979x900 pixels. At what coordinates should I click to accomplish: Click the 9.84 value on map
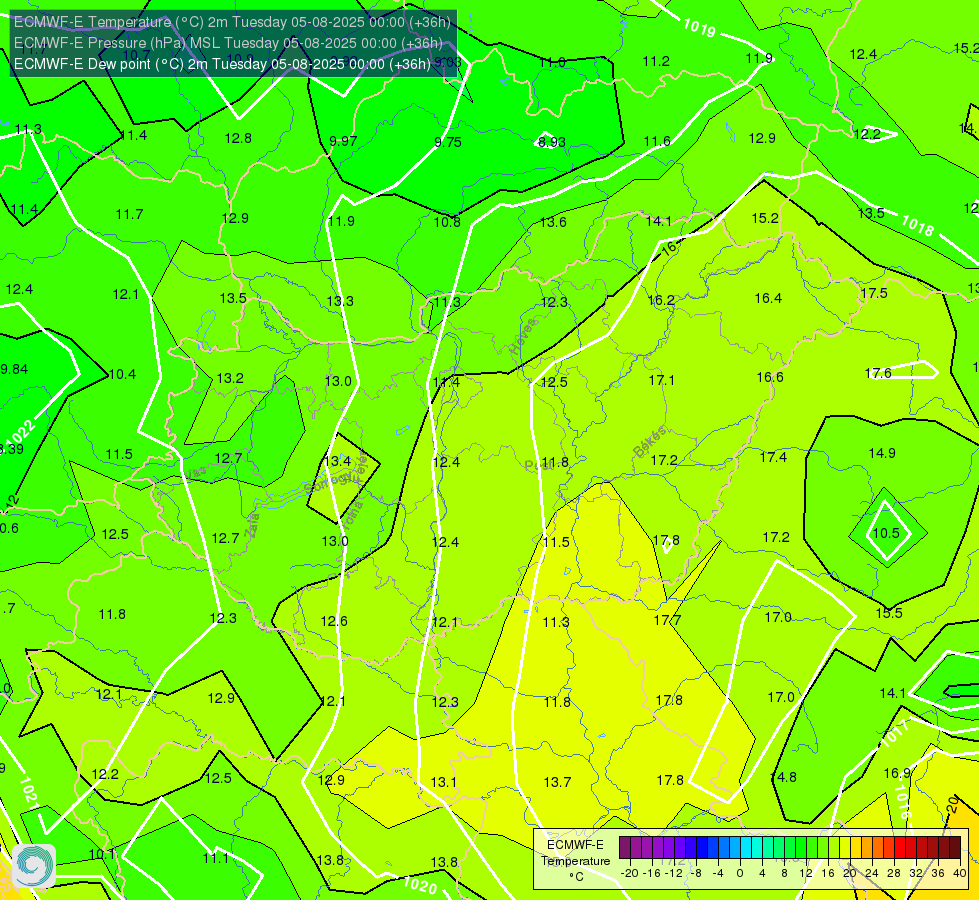click(14, 369)
